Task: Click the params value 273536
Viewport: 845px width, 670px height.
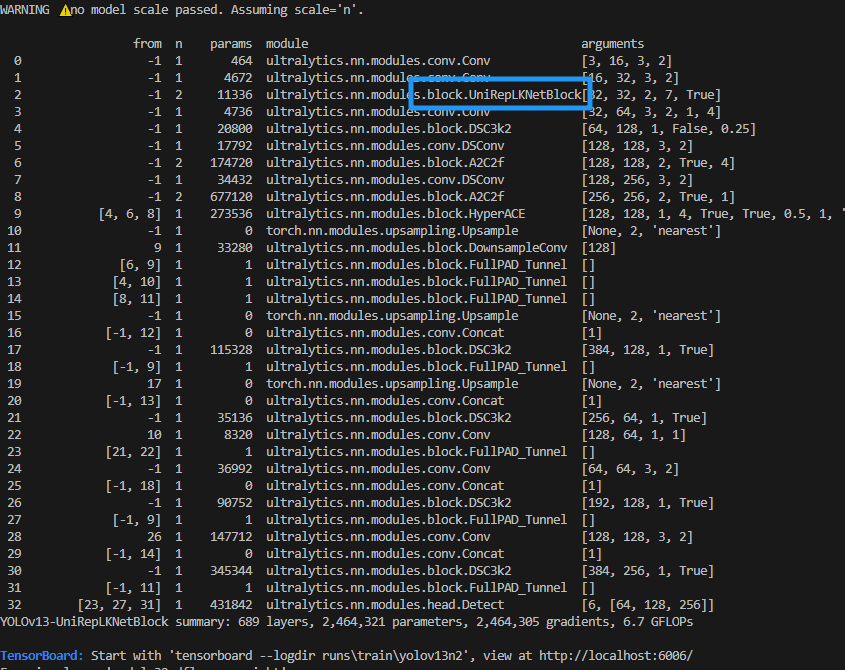Action: (x=231, y=214)
